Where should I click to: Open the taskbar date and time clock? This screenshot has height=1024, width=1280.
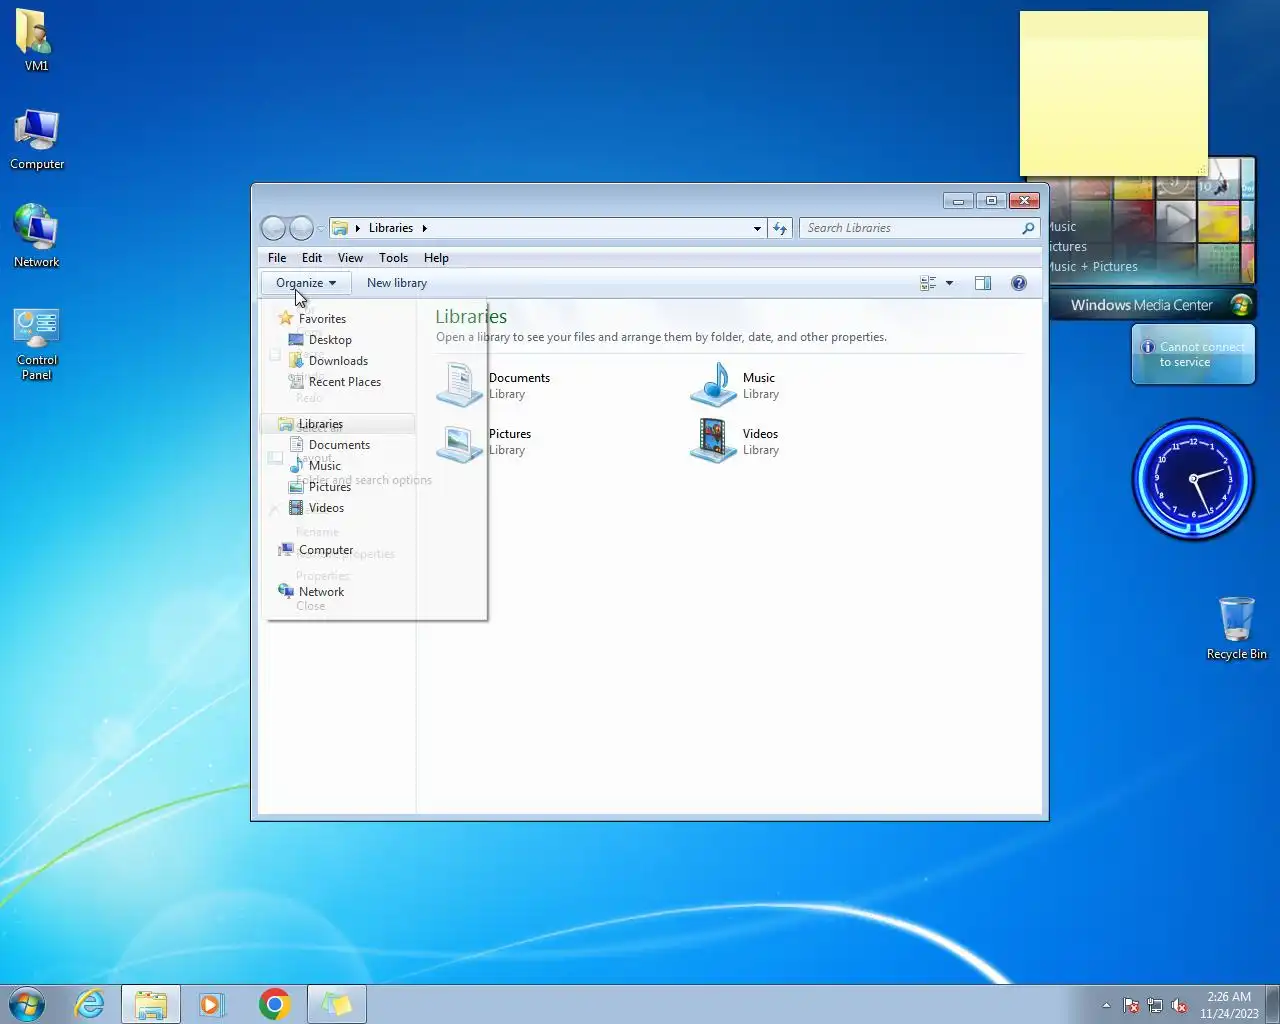1229,1005
